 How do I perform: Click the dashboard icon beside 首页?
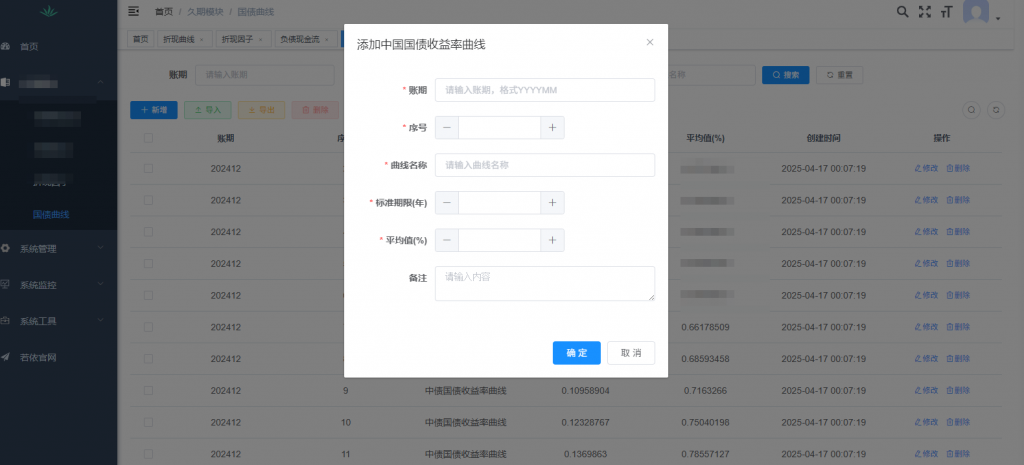coord(5,46)
